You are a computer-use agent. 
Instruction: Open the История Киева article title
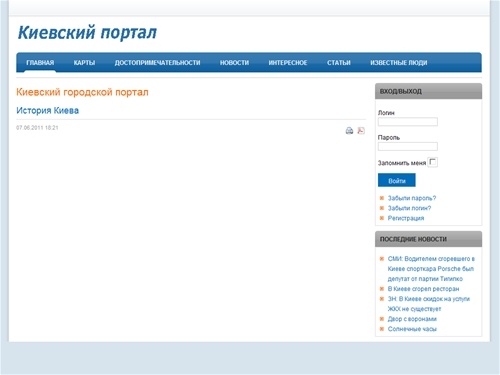[x=48, y=110]
